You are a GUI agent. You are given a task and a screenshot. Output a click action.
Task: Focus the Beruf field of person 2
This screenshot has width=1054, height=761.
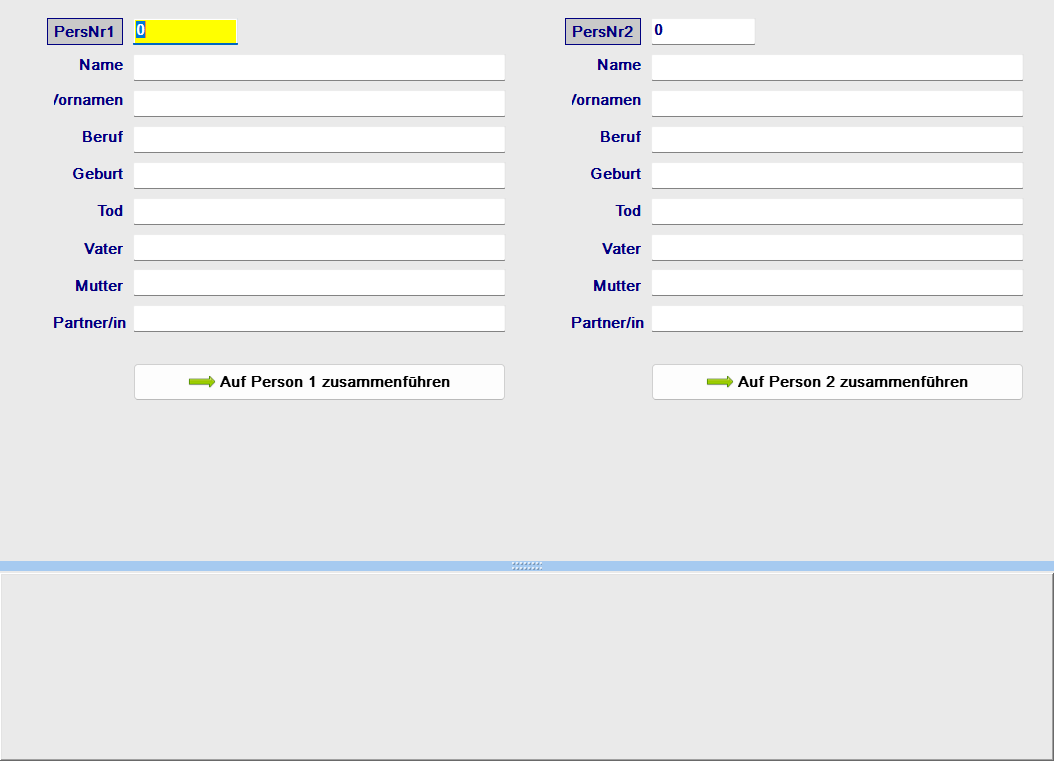(x=837, y=139)
